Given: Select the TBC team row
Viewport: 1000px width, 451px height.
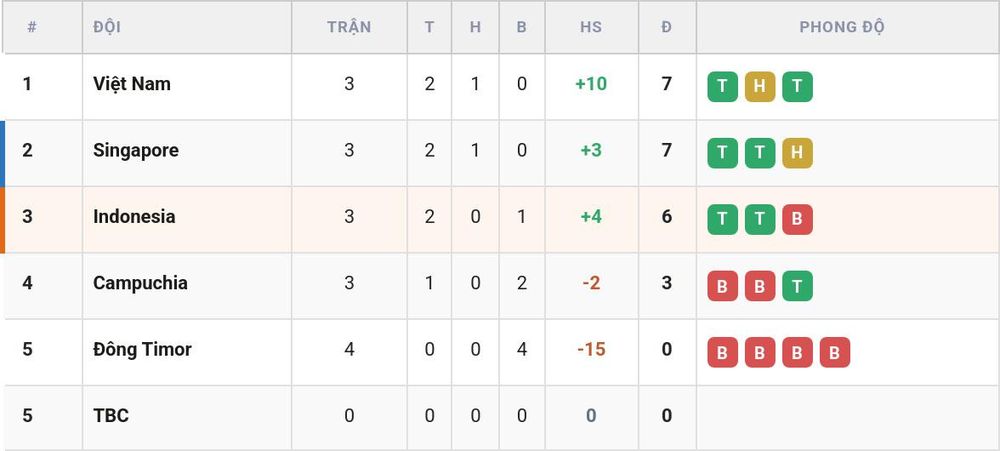Looking at the screenshot, I should (500, 416).
